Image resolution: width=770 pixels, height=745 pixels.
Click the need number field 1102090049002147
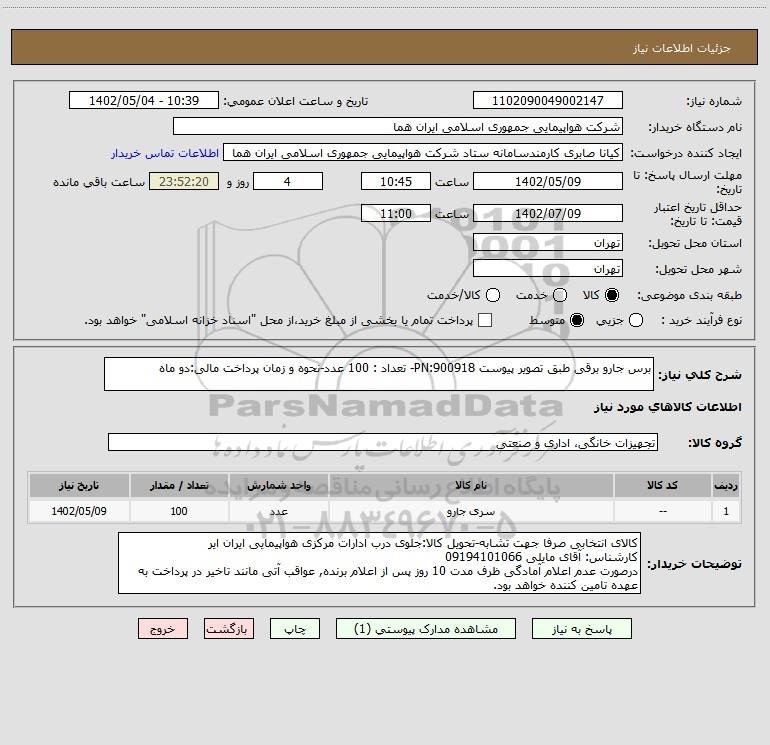click(x=548, y=100)
